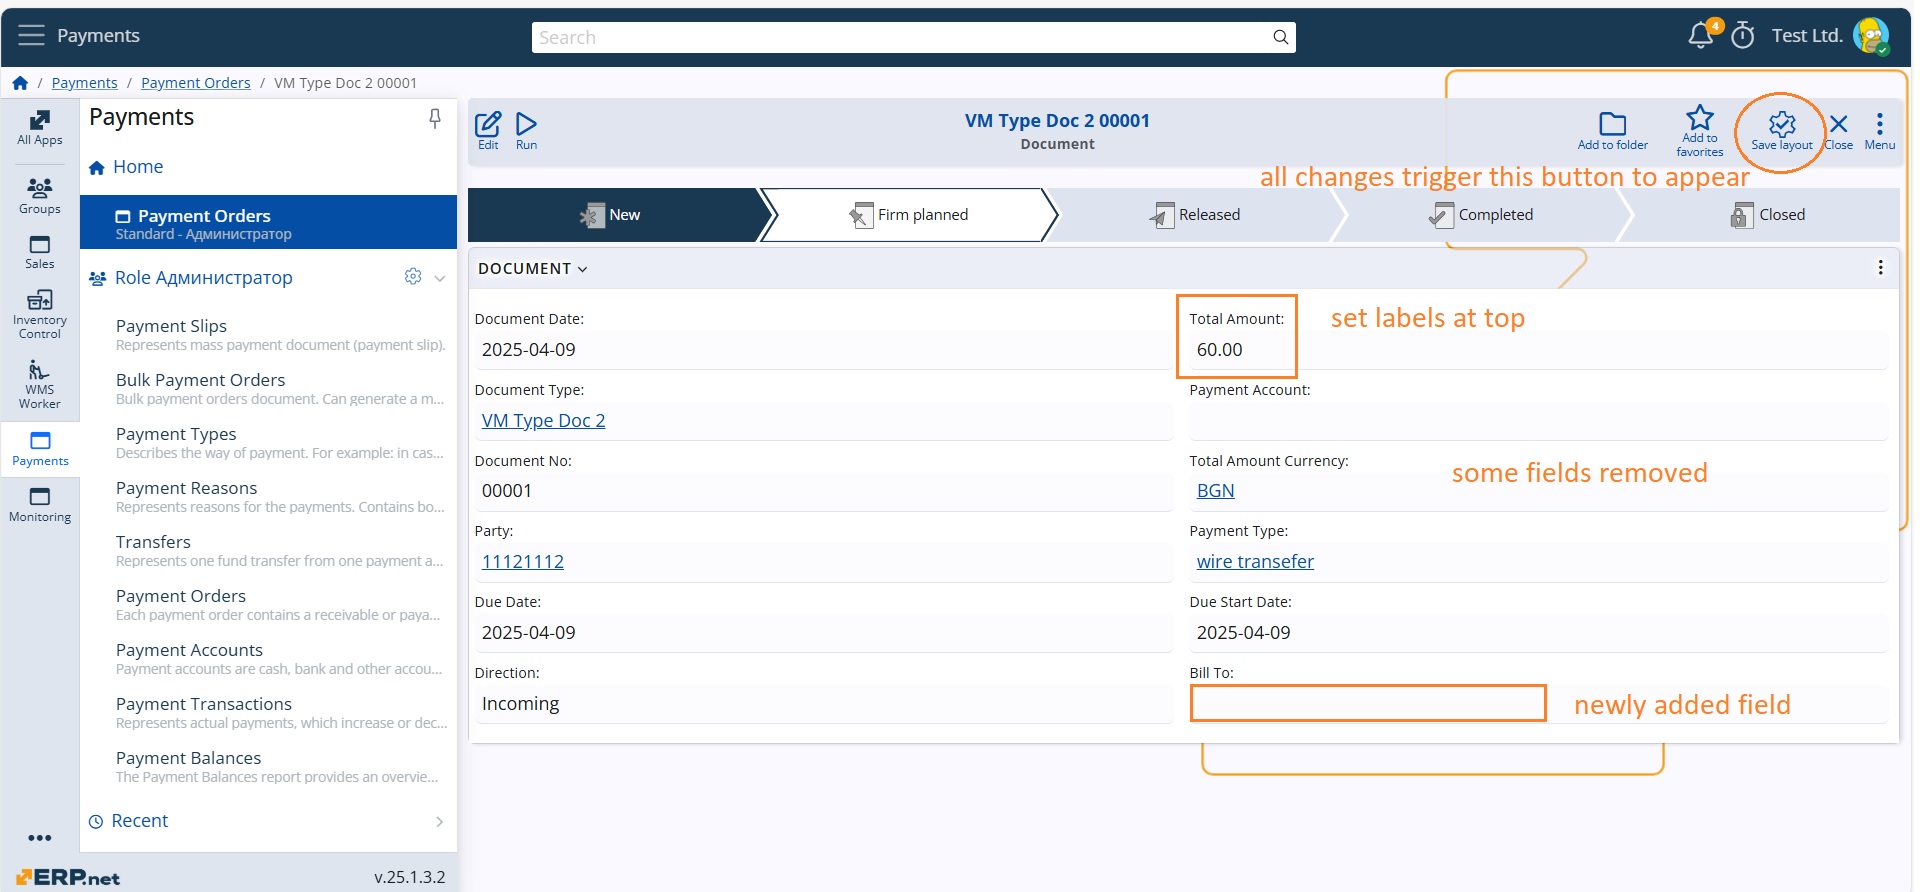The height and width of the screenshot is (892, 1920).
Task: Show more apps ellipsis
Action: point(40,838)
